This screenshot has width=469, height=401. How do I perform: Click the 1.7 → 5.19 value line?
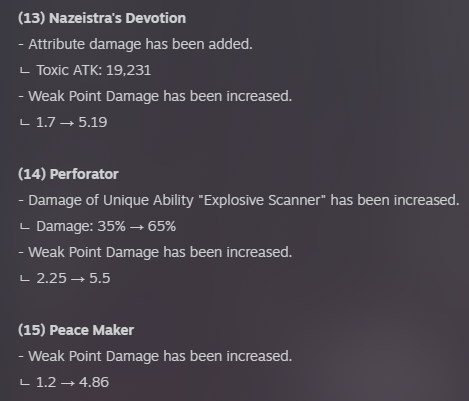pyautogui.click(x=72, y=122)
